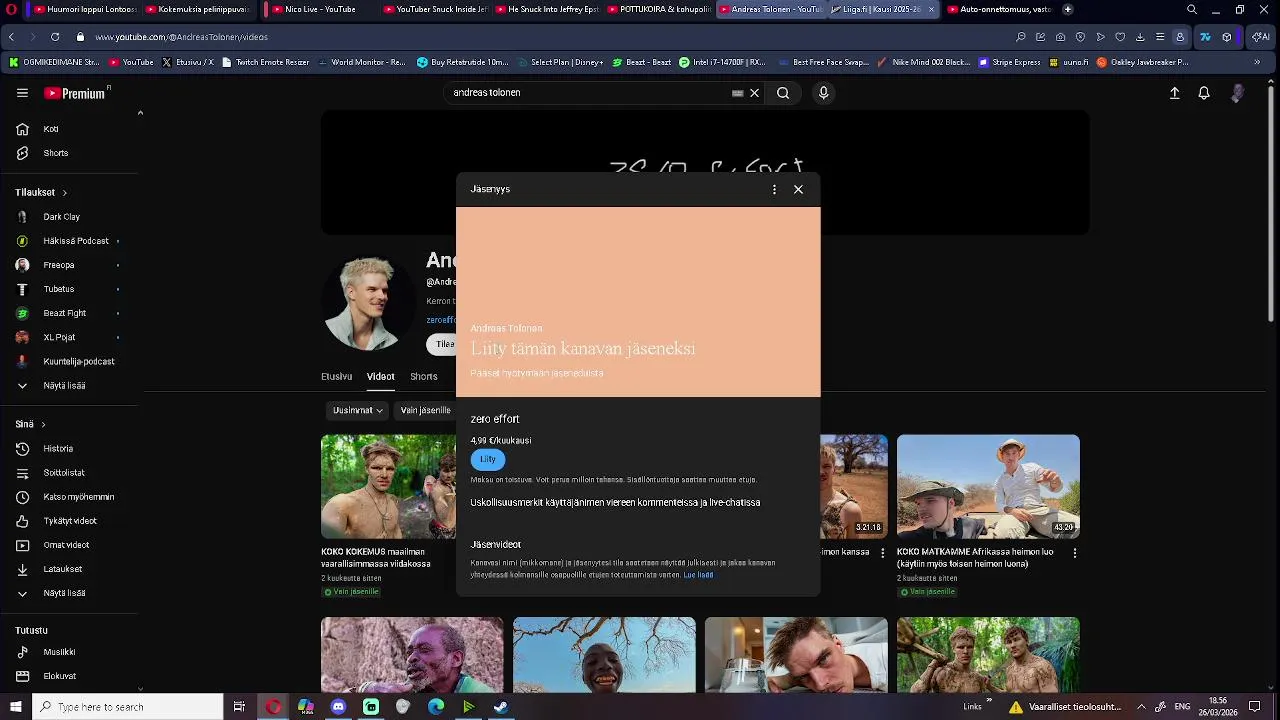This screenshot has width=1280, height=720.
Task: Open Tykätyt videot in the sidebar
Action: (68, 521)
